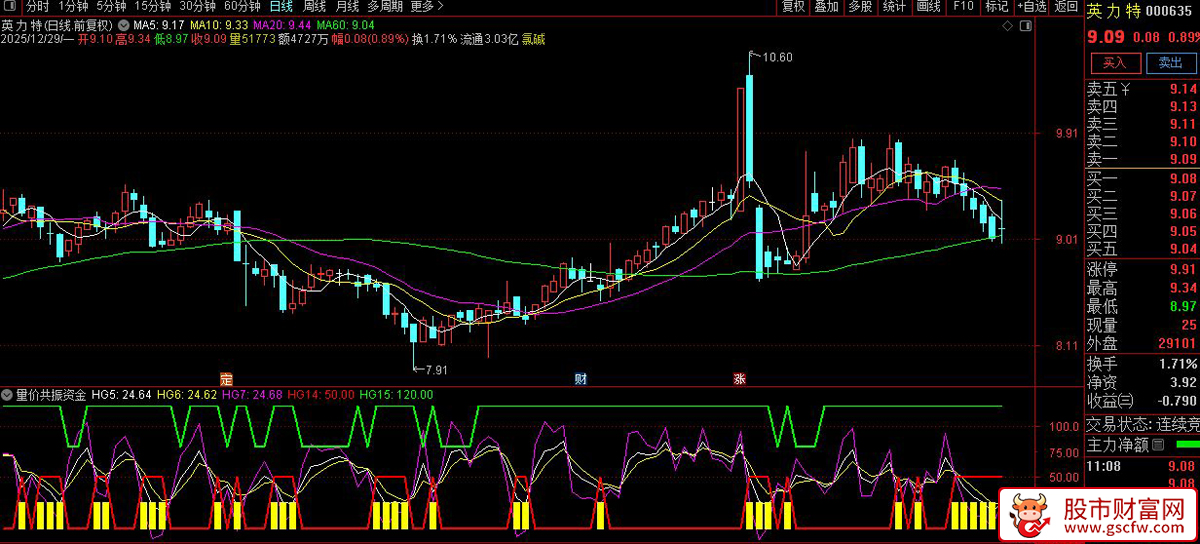
Task: Click the green 主力净额 bar indicator
Action: [x=1187, y=444]
